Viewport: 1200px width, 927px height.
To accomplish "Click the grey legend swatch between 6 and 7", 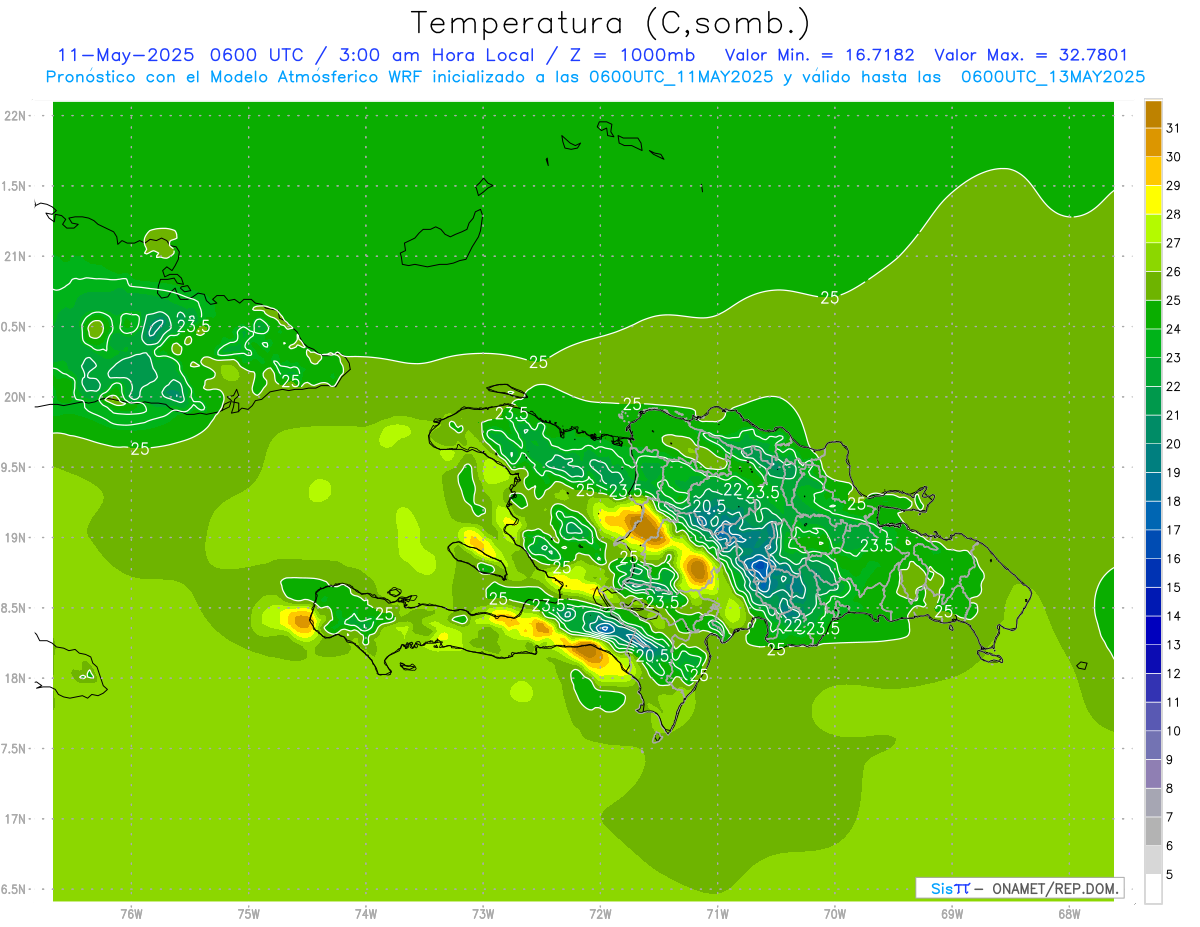I will click(1153, 831).
